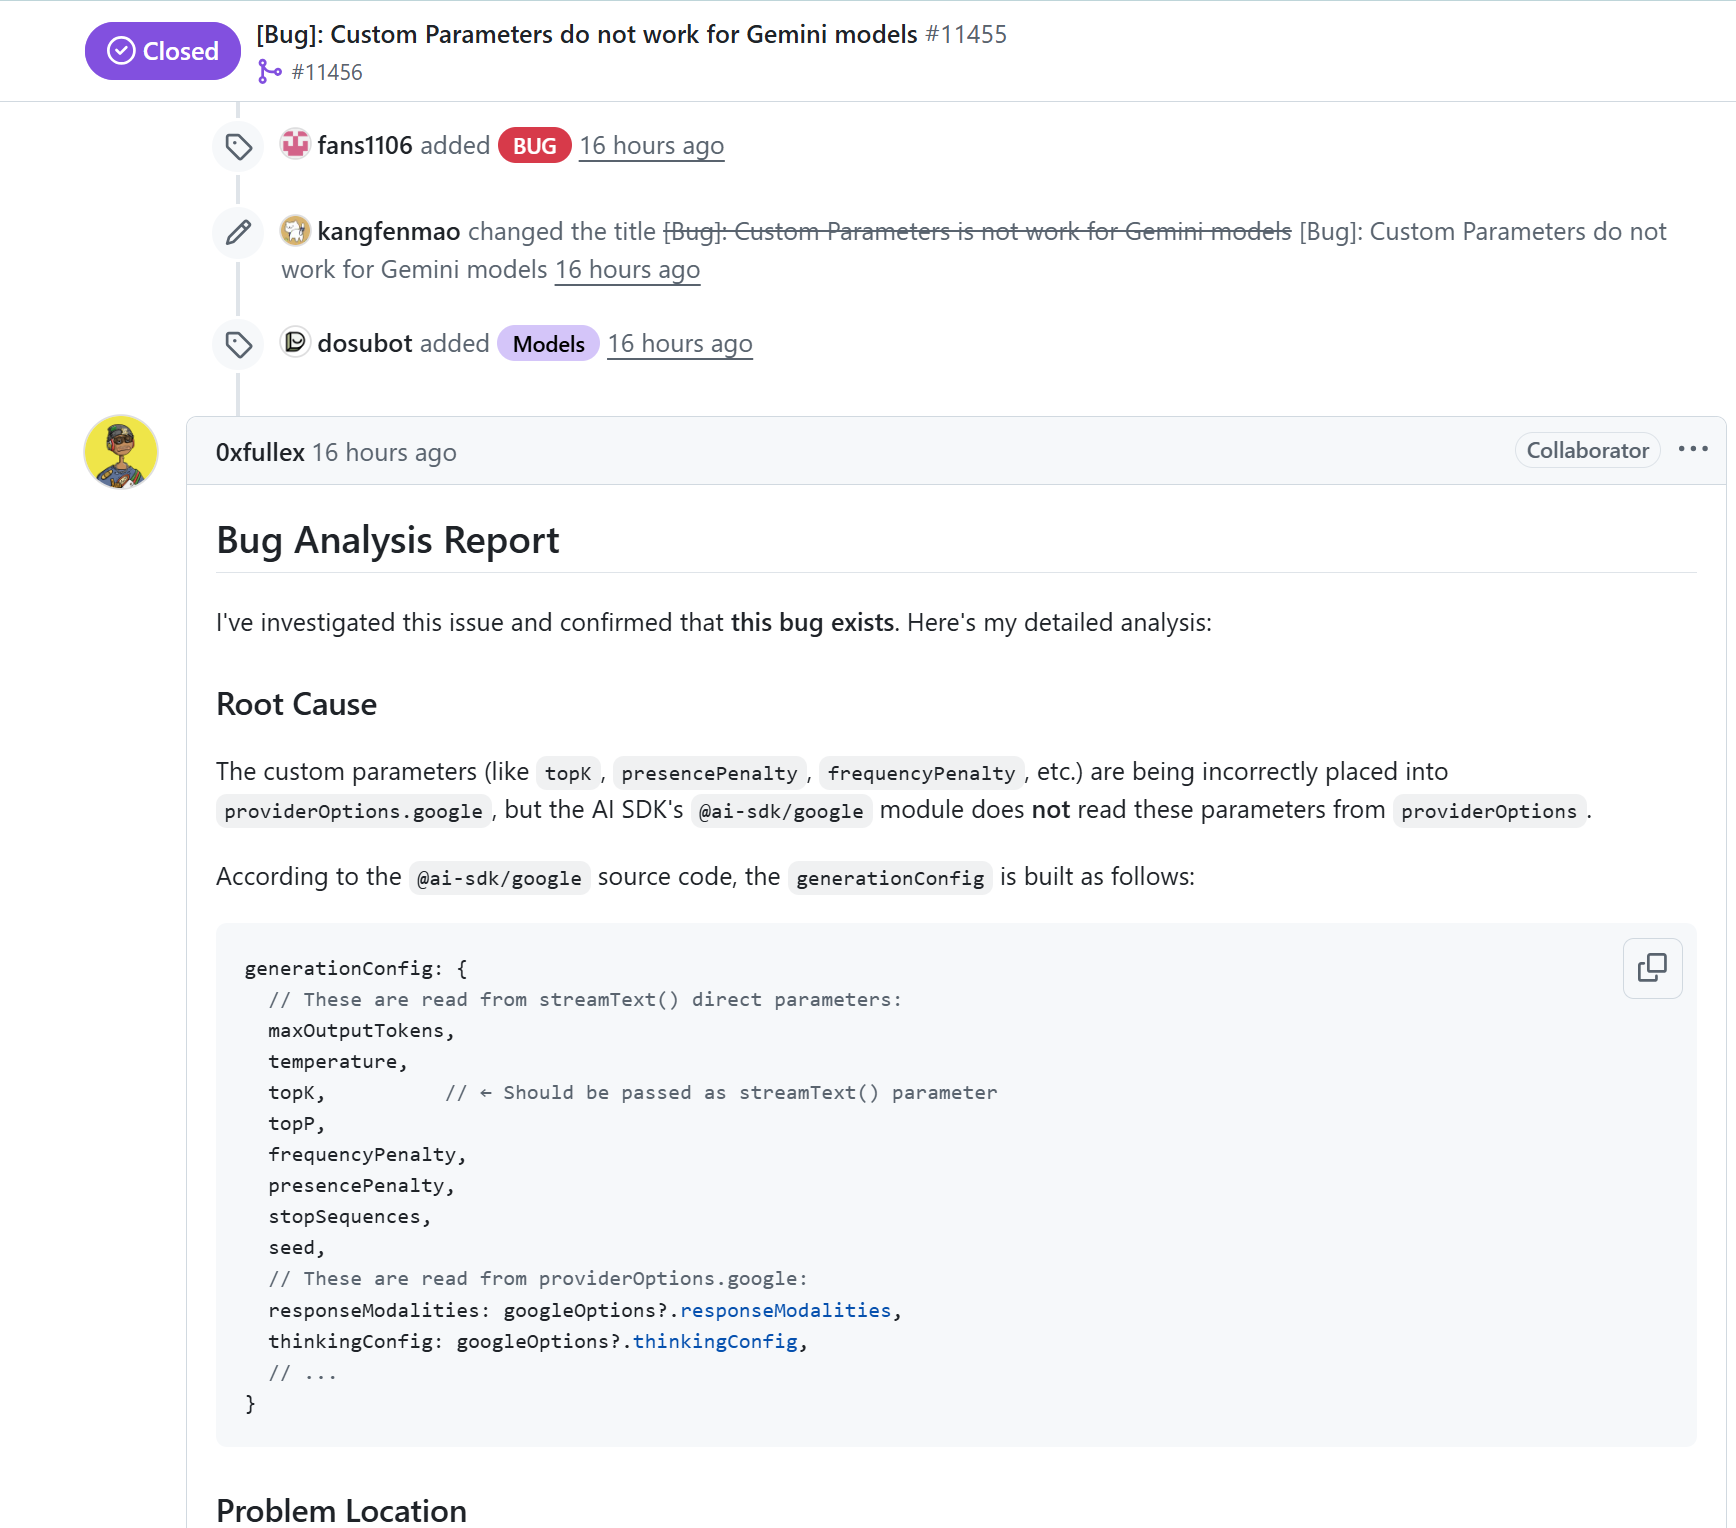Open timestamp link beside BUG label
This screenshot has height=1528, width=1736.
coord(651,146)
